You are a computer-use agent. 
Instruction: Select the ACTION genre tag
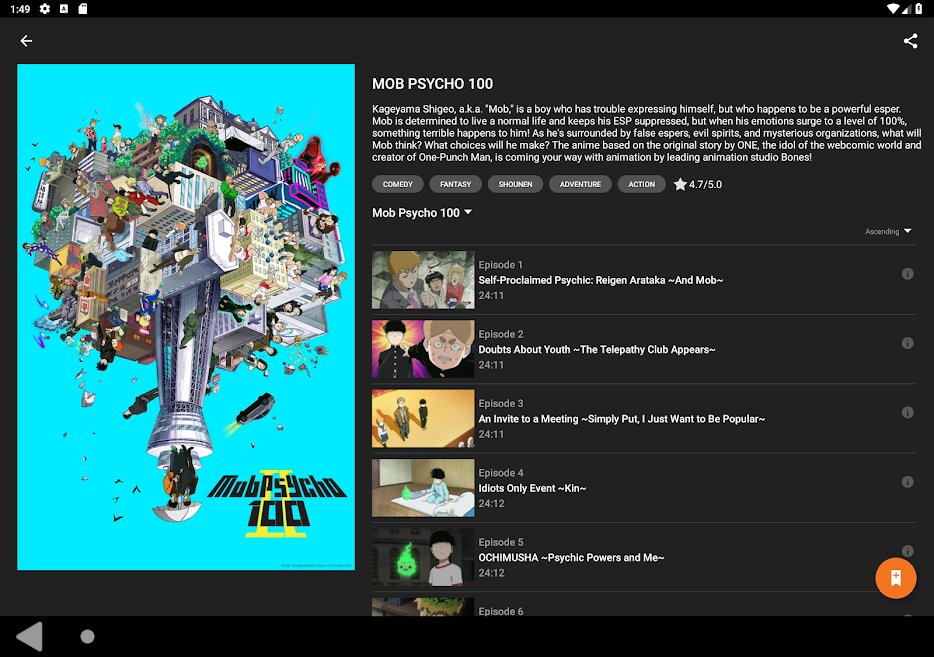click(642, 184)
